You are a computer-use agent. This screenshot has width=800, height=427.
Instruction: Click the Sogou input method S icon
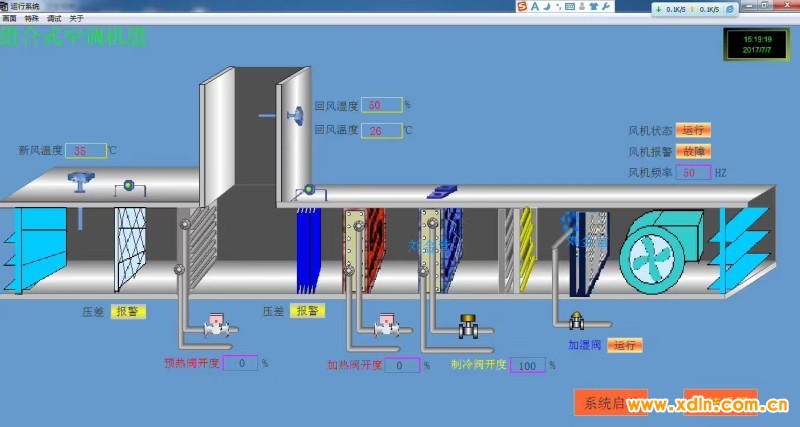click(x=521, y=7)
